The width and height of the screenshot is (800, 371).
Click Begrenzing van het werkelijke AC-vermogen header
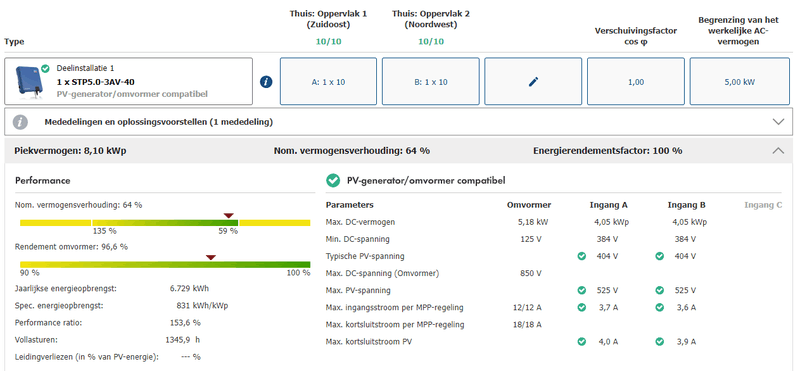tap(739, 31)
